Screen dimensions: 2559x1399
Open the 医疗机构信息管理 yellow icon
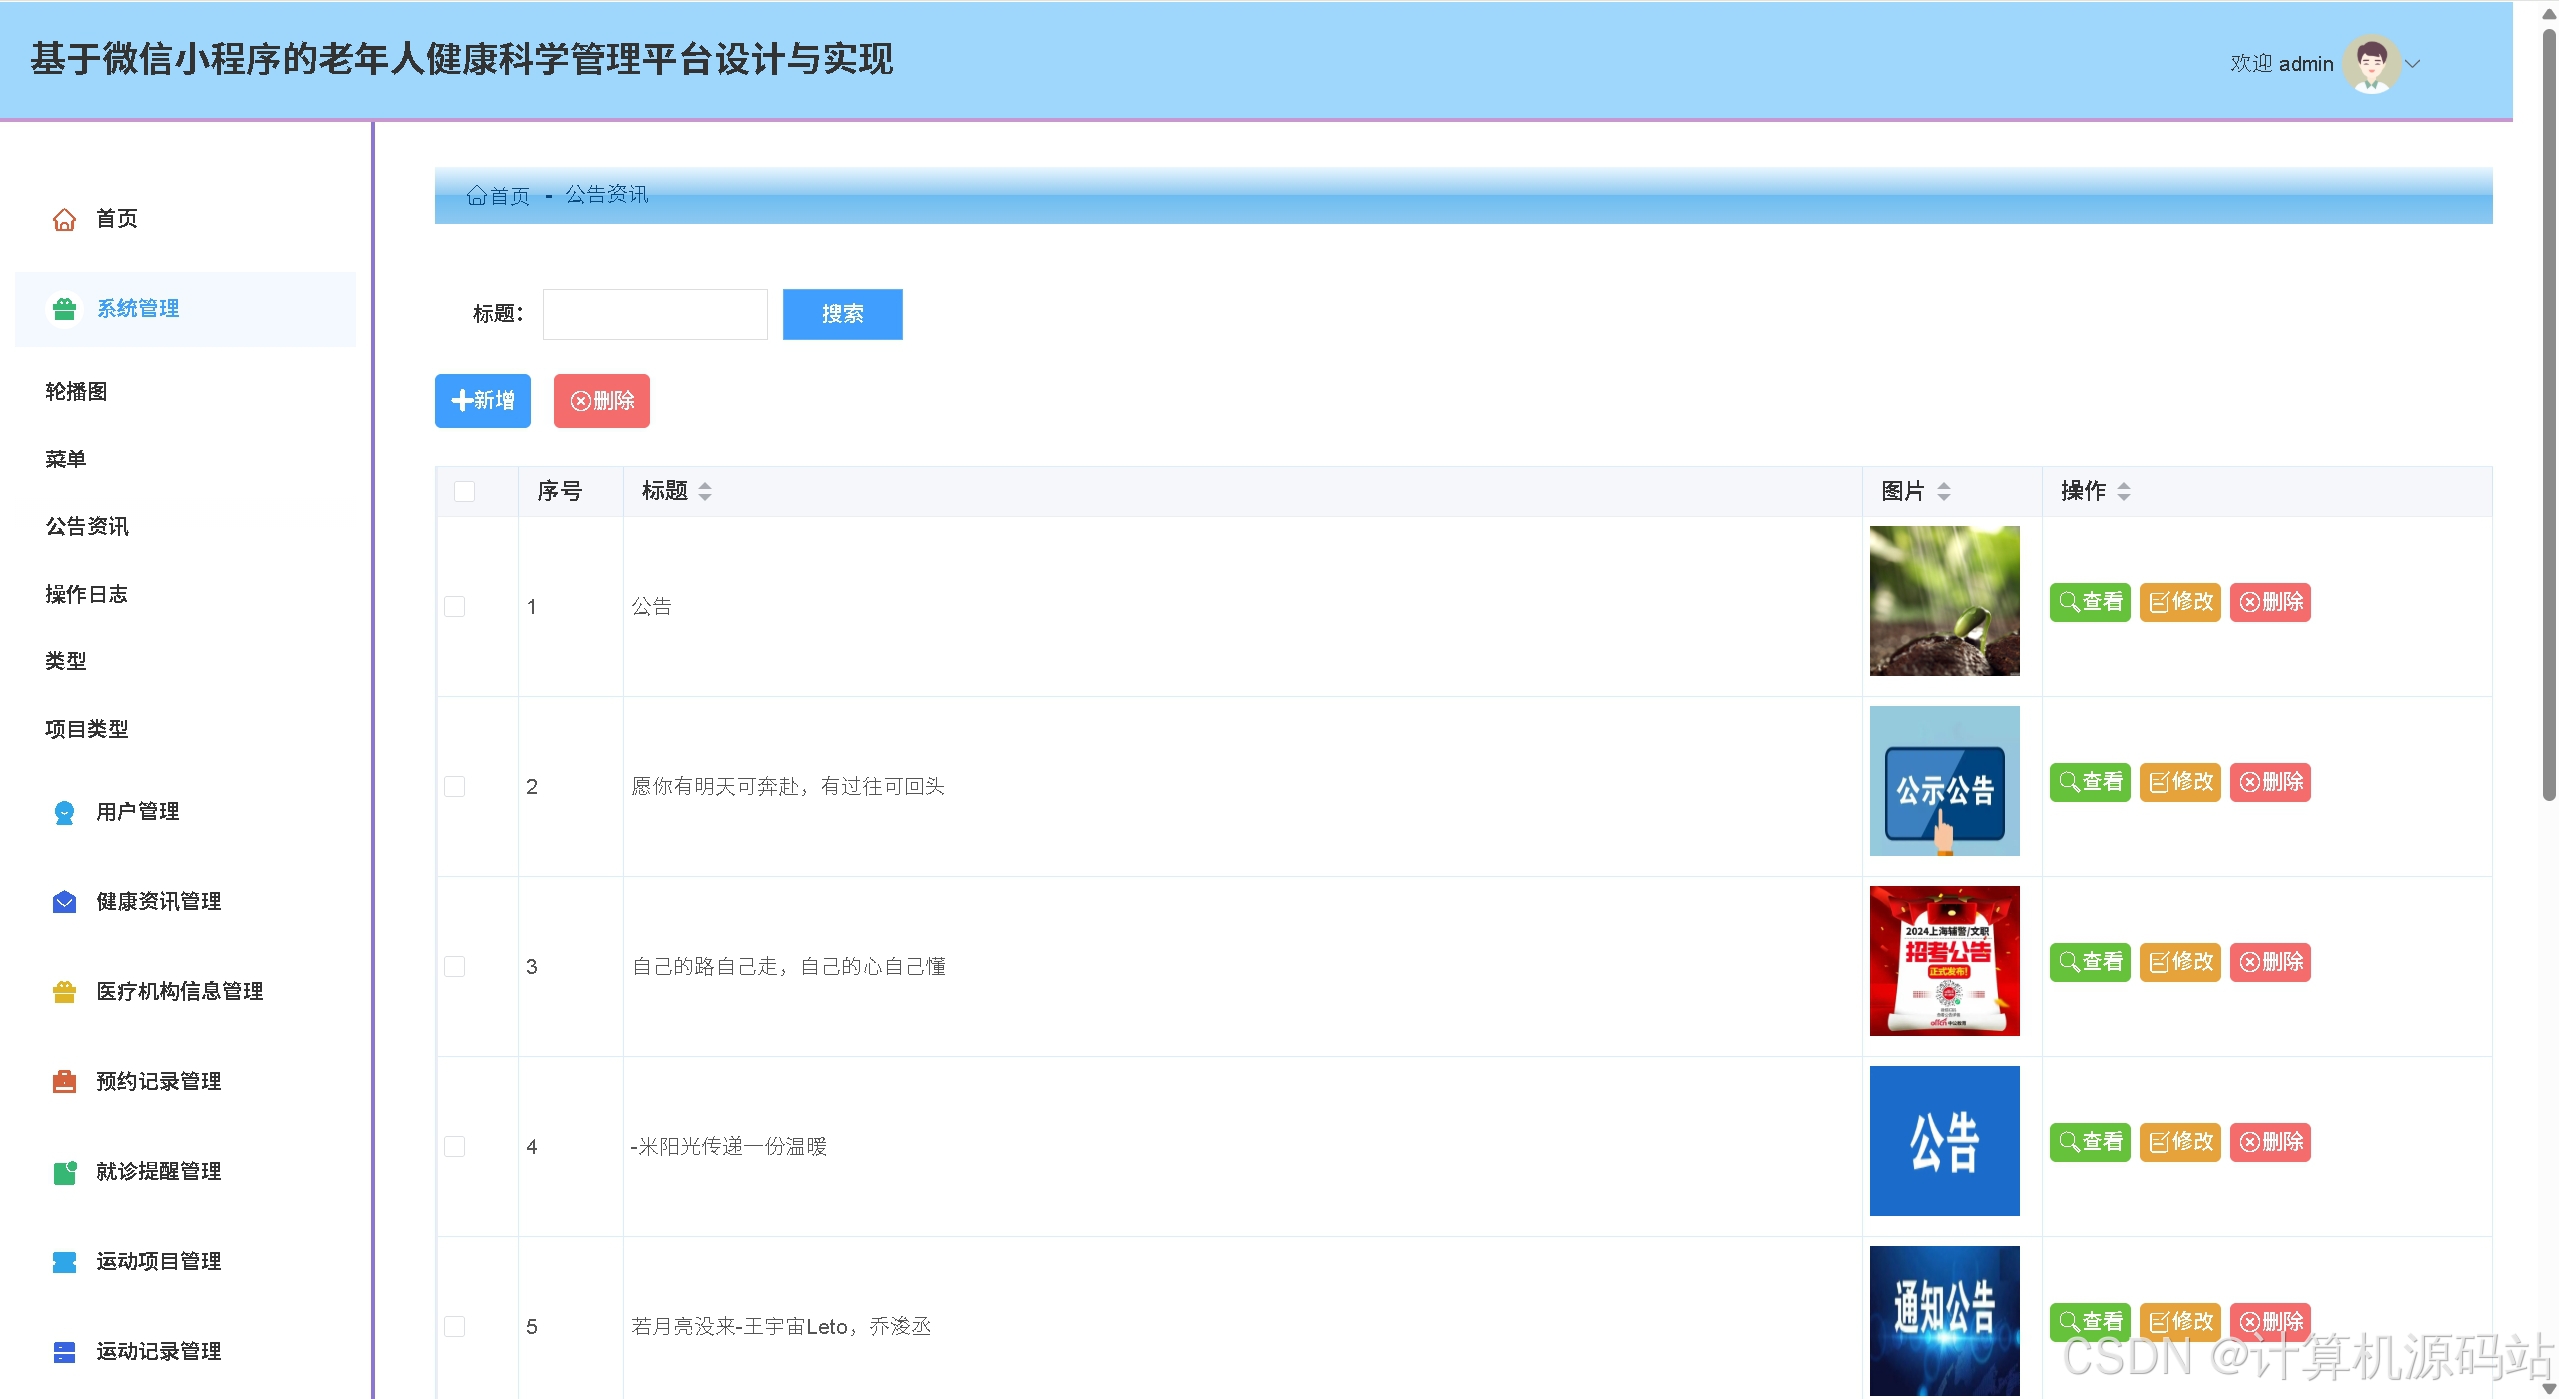[64, 992]
